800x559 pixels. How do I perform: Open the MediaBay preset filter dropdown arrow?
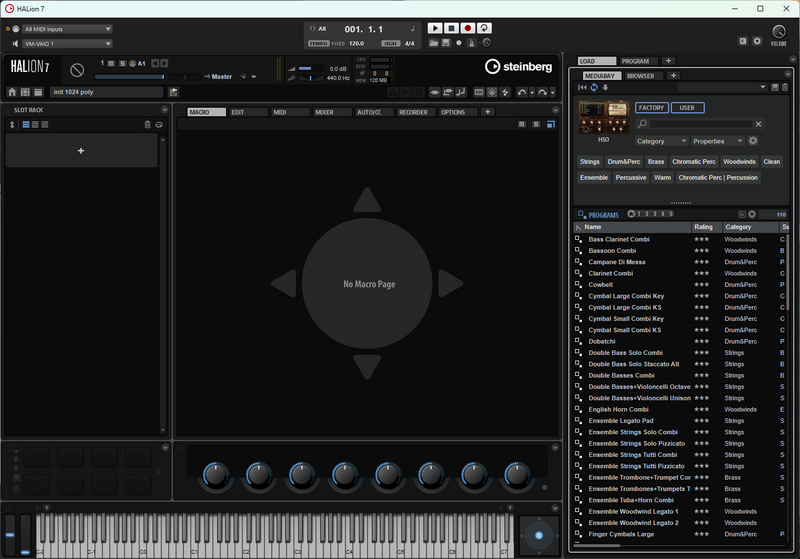coord(763,87)
